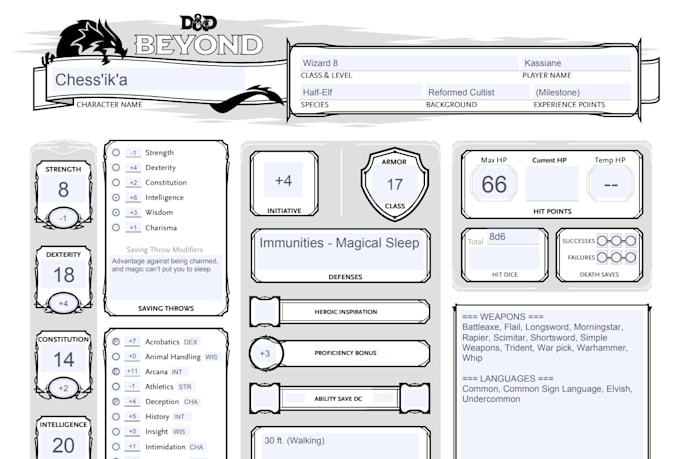Toggle Deception skill proficiency circle
The width and height of the screenshot is (680, 459).
[116, 402]
